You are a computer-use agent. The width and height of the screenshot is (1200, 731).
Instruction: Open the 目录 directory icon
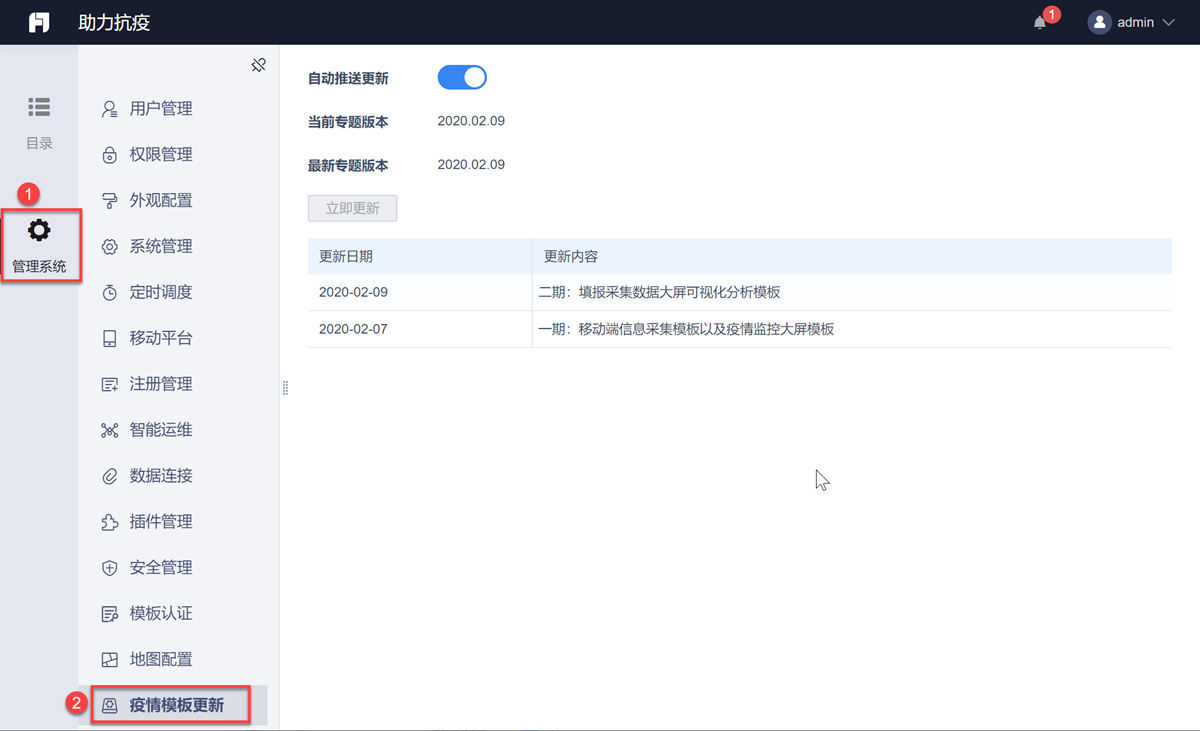[39, 107]
